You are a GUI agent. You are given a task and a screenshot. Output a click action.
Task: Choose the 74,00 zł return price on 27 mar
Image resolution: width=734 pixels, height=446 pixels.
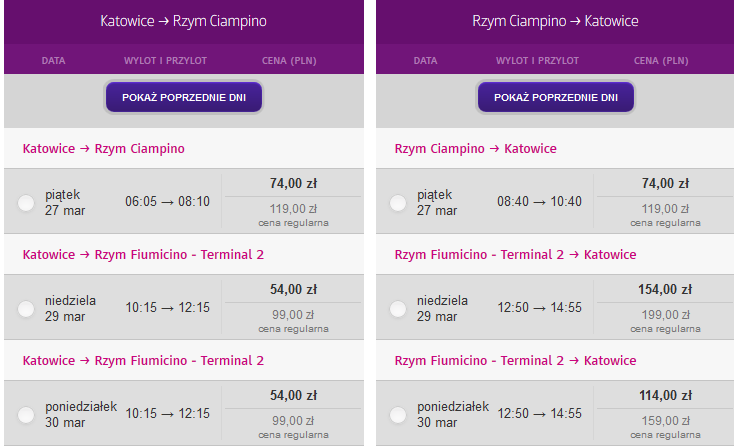point(665,183)
